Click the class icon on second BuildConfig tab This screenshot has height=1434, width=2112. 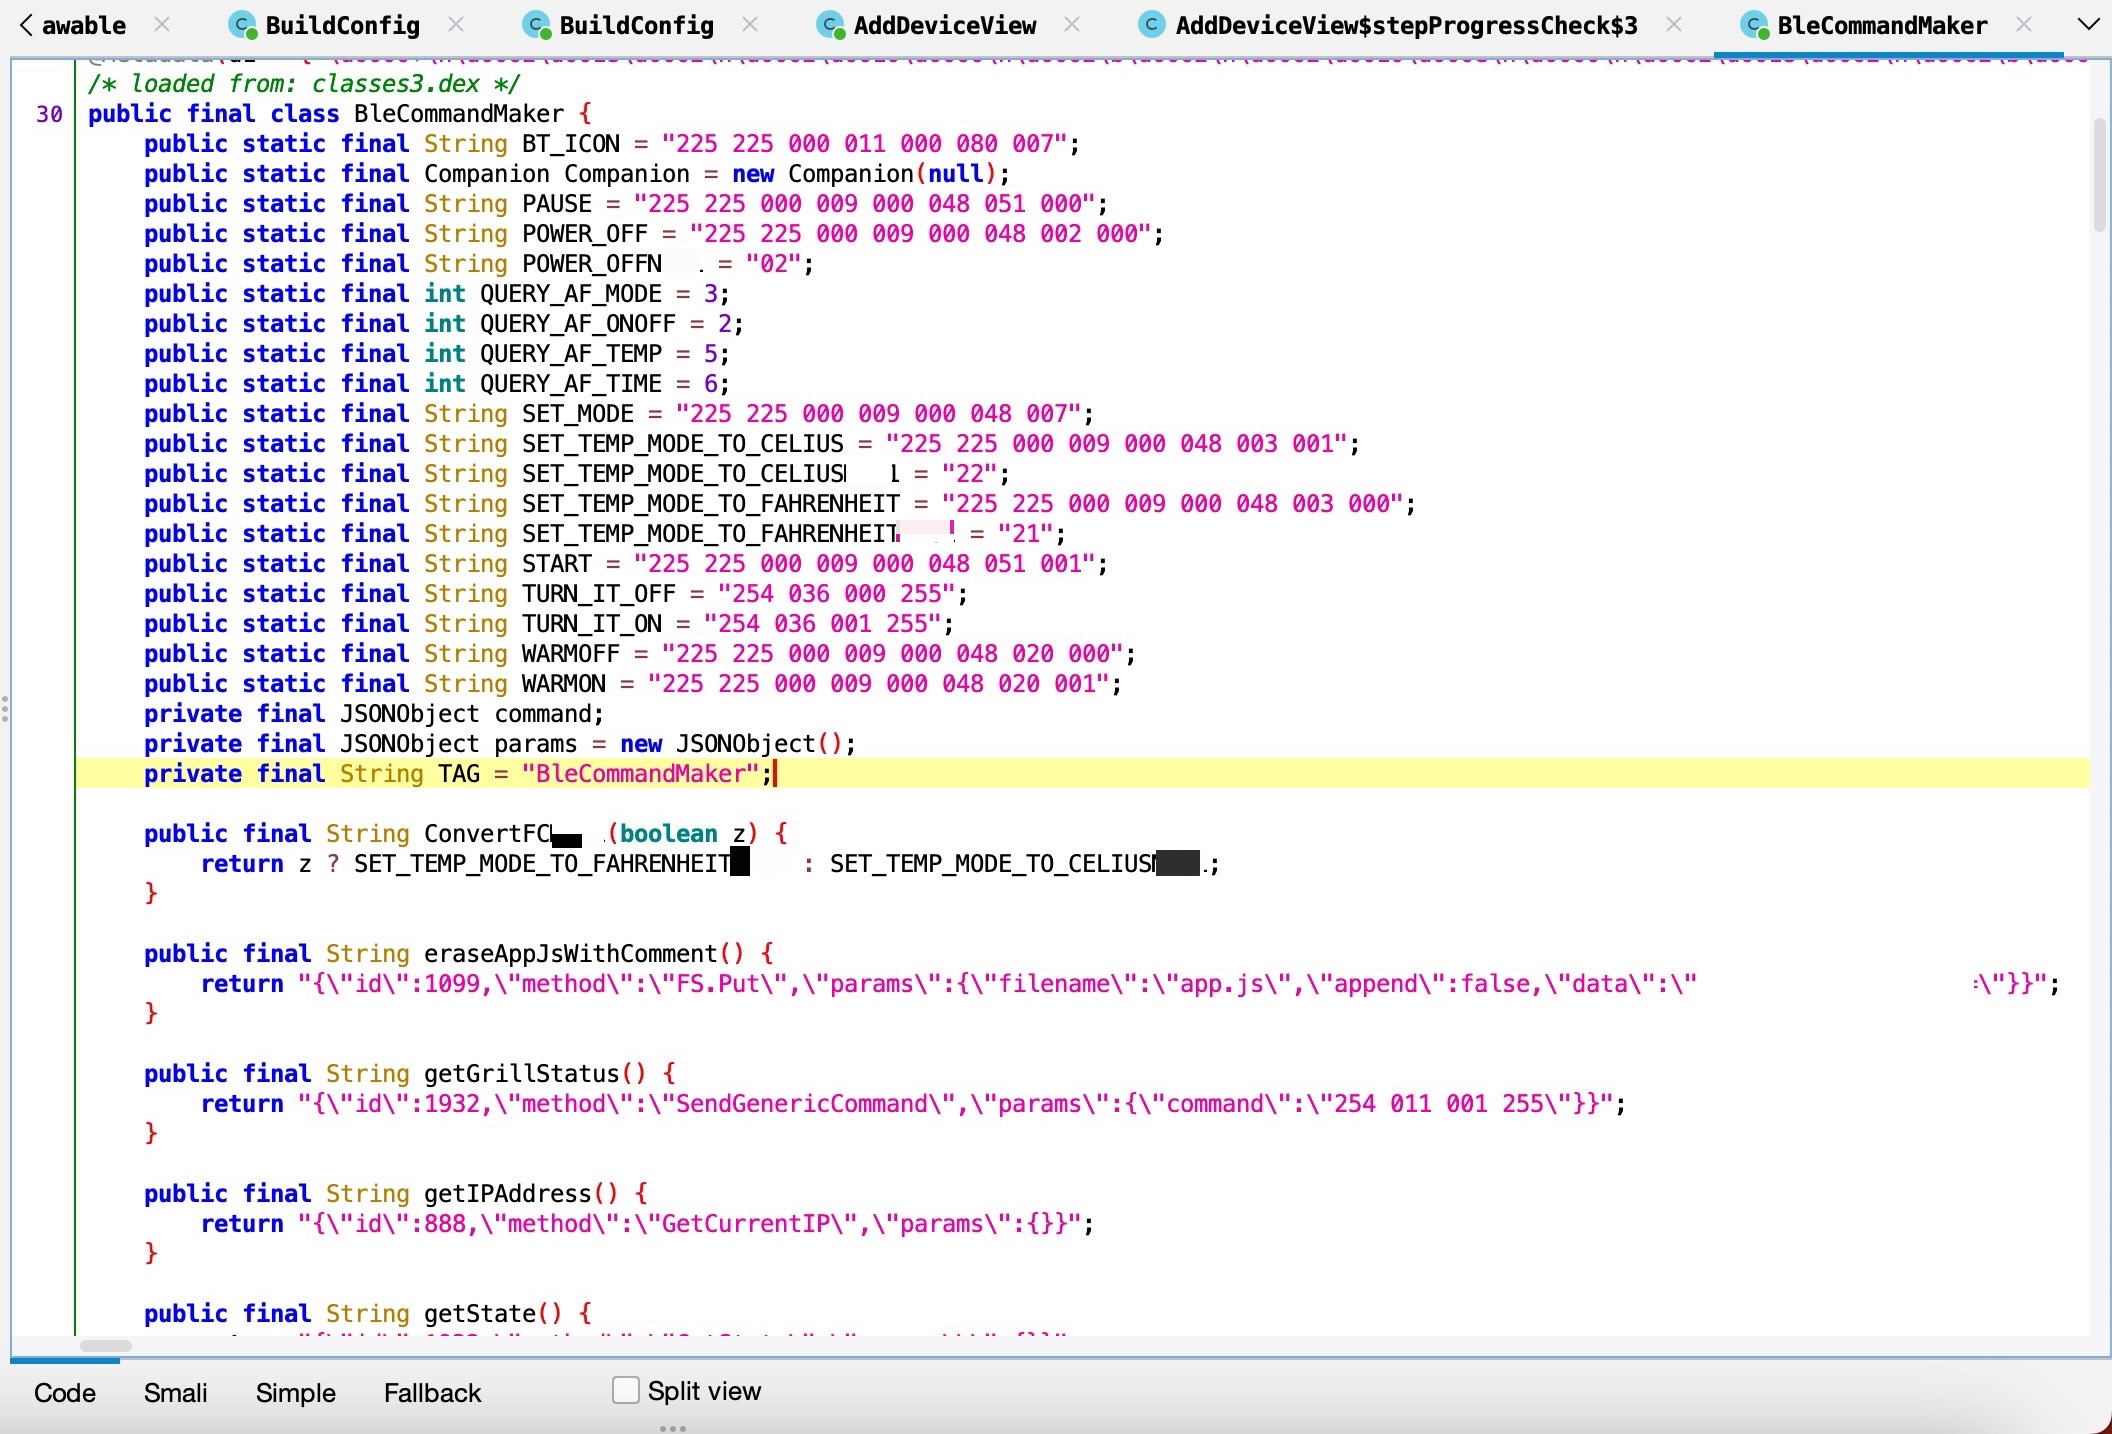point(537,26)
